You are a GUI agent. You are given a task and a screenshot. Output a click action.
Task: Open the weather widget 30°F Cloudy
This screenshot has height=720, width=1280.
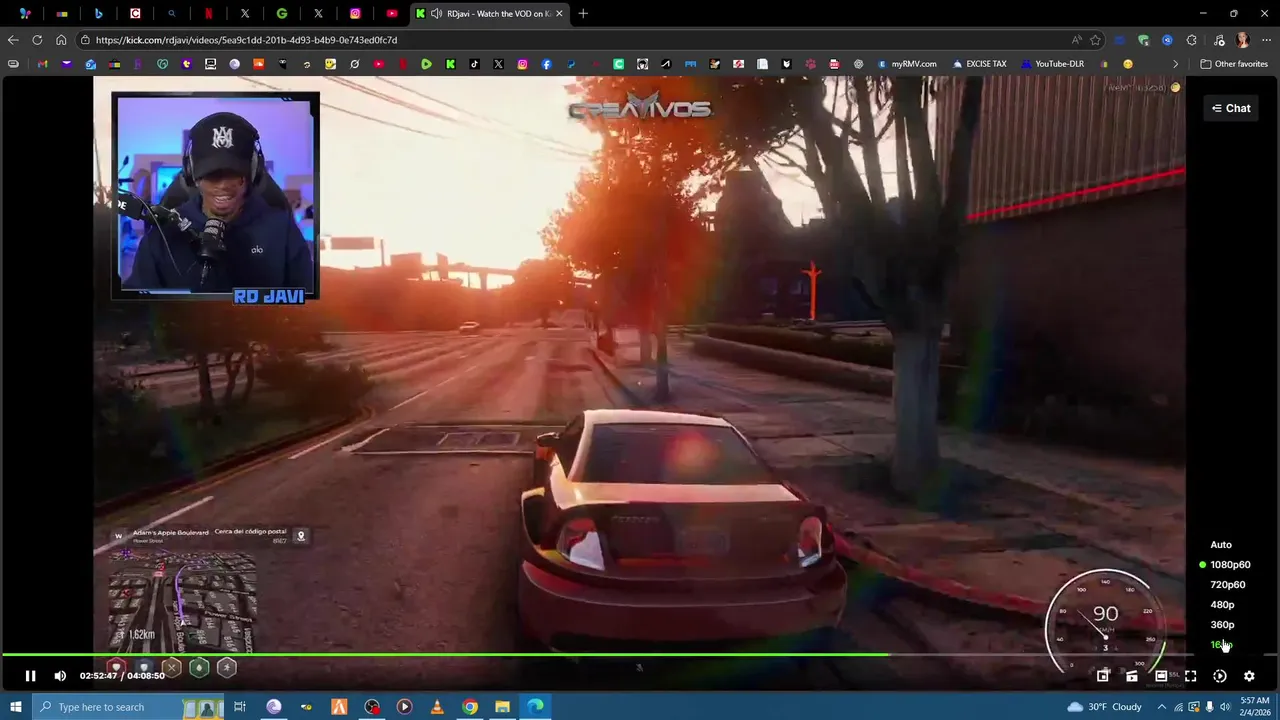(1104, 707)
